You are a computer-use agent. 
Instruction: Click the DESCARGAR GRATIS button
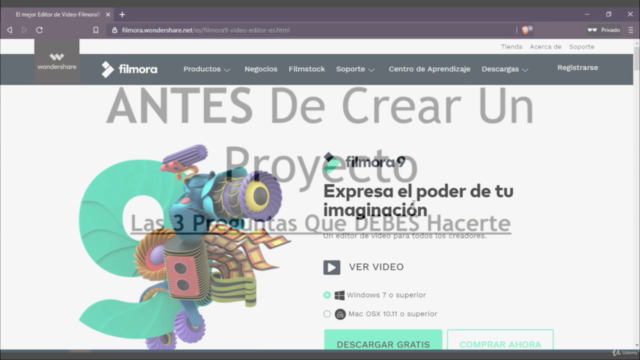tap(383, 340)
